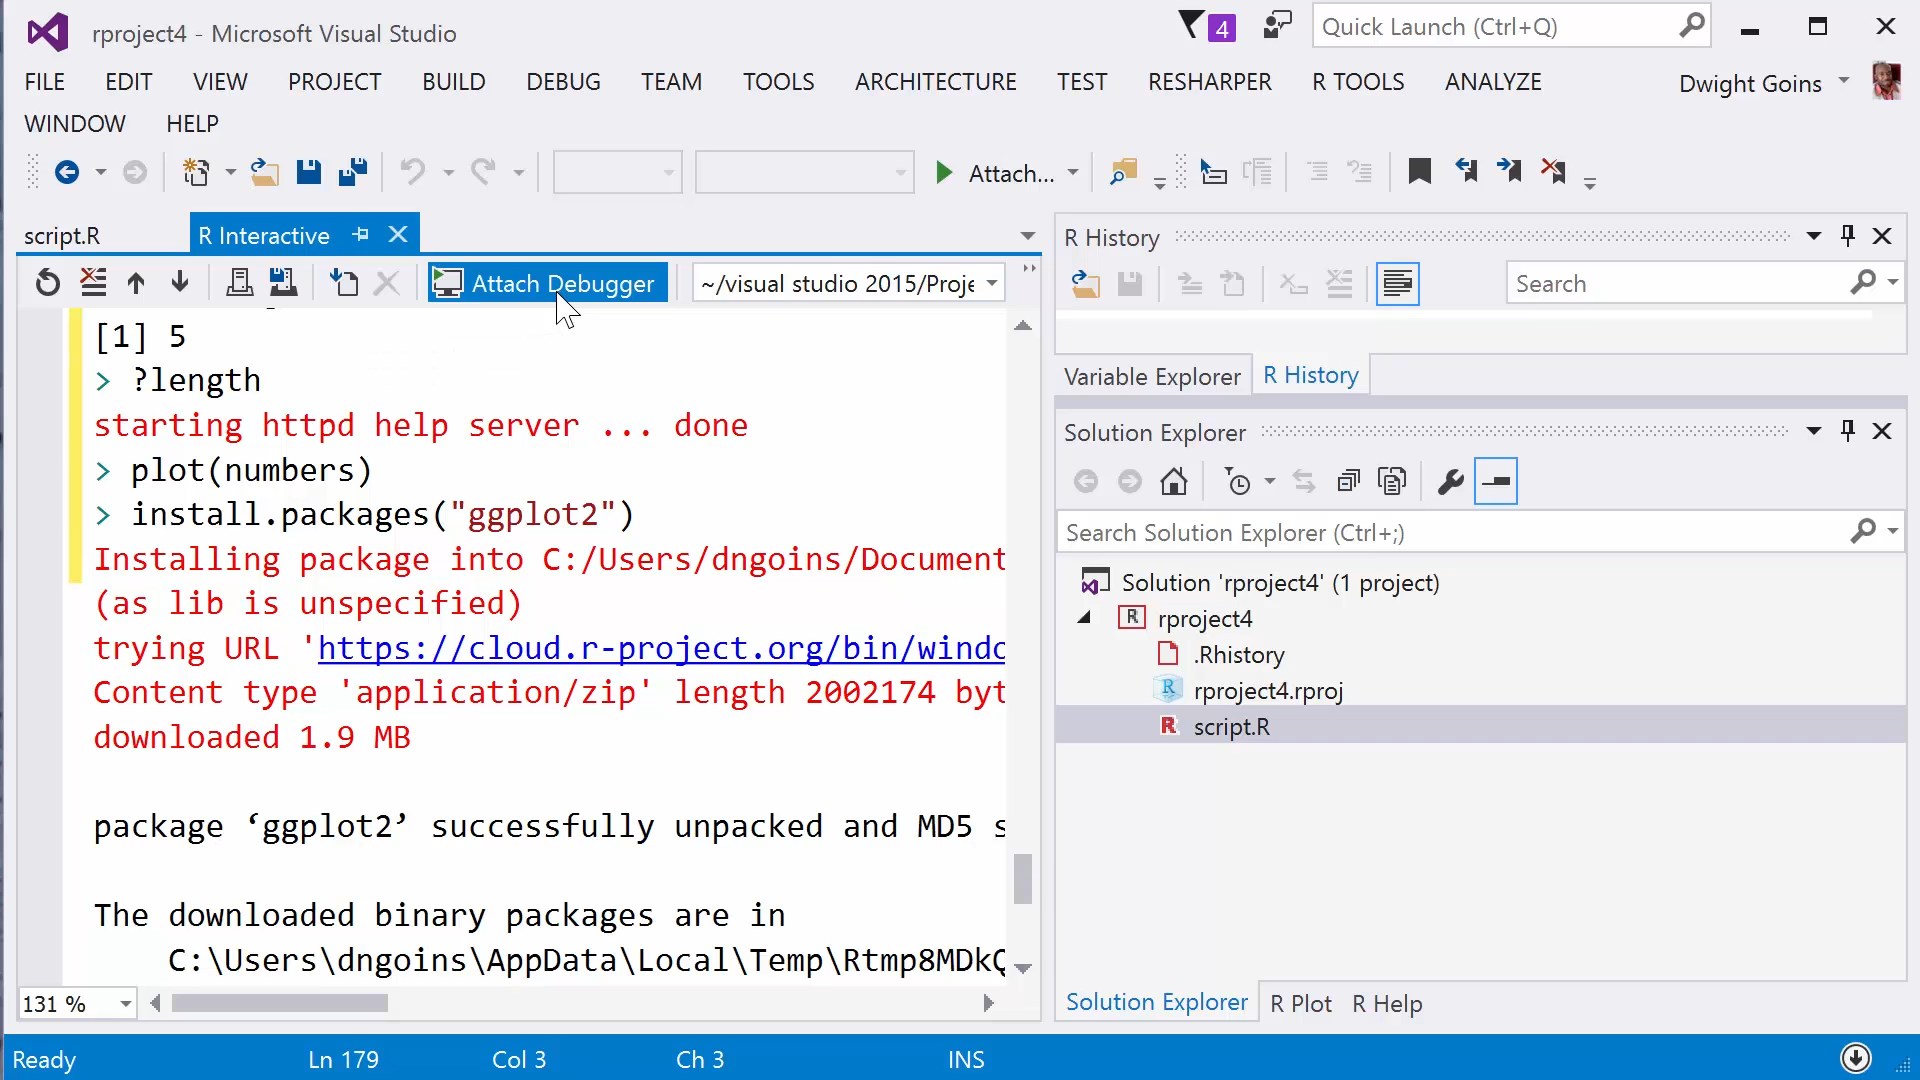This screenshot has height=1080, width=1920.
Task: Click the Home icon in Solution Explorer
Action: click(x=1174, y=482)
